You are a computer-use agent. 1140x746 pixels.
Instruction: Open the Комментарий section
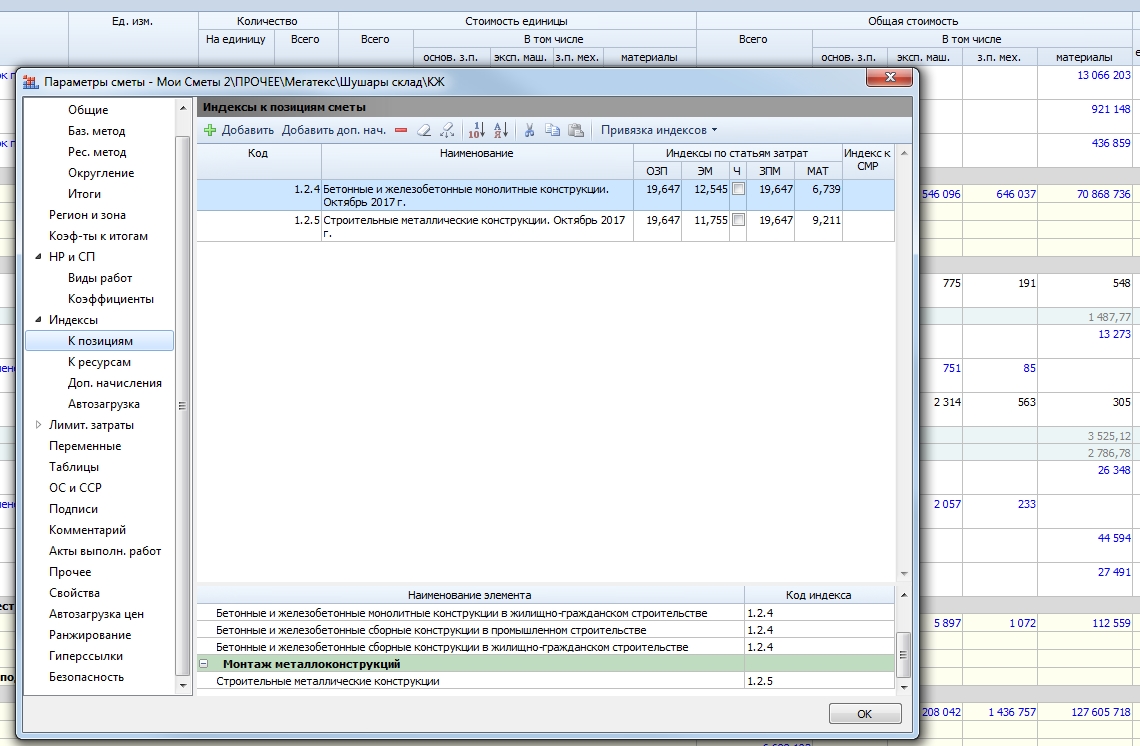point(87,530)
